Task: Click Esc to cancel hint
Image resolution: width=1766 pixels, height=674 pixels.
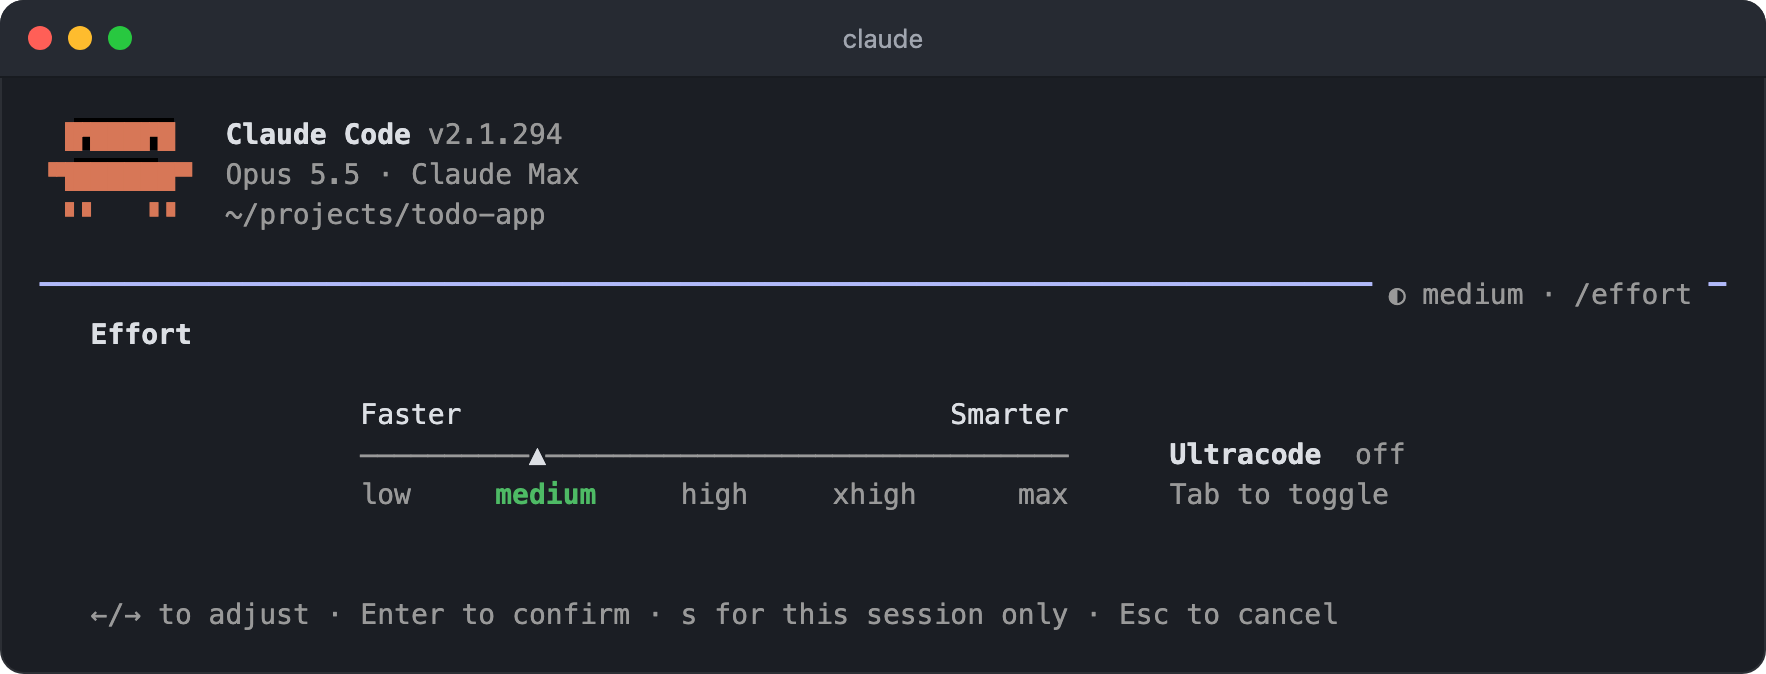Action: point(1228,614)
